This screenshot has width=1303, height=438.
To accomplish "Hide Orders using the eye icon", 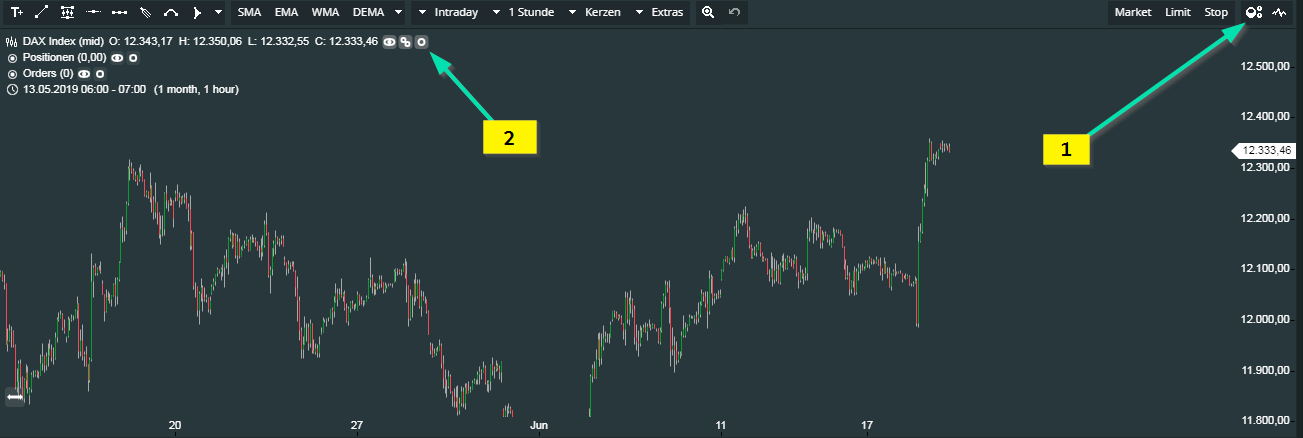I will (x=84, y=74).
